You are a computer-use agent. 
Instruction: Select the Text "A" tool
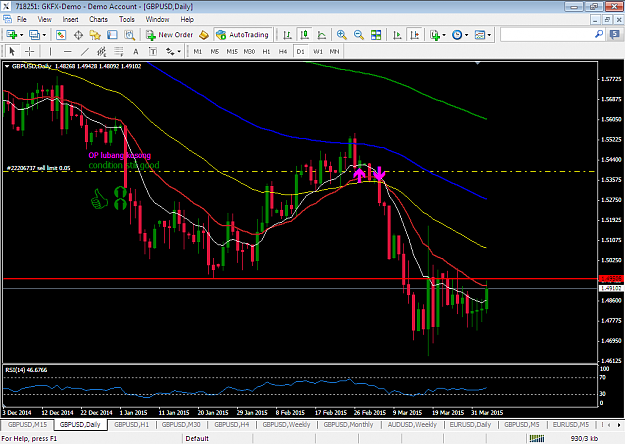coord(136,51)
